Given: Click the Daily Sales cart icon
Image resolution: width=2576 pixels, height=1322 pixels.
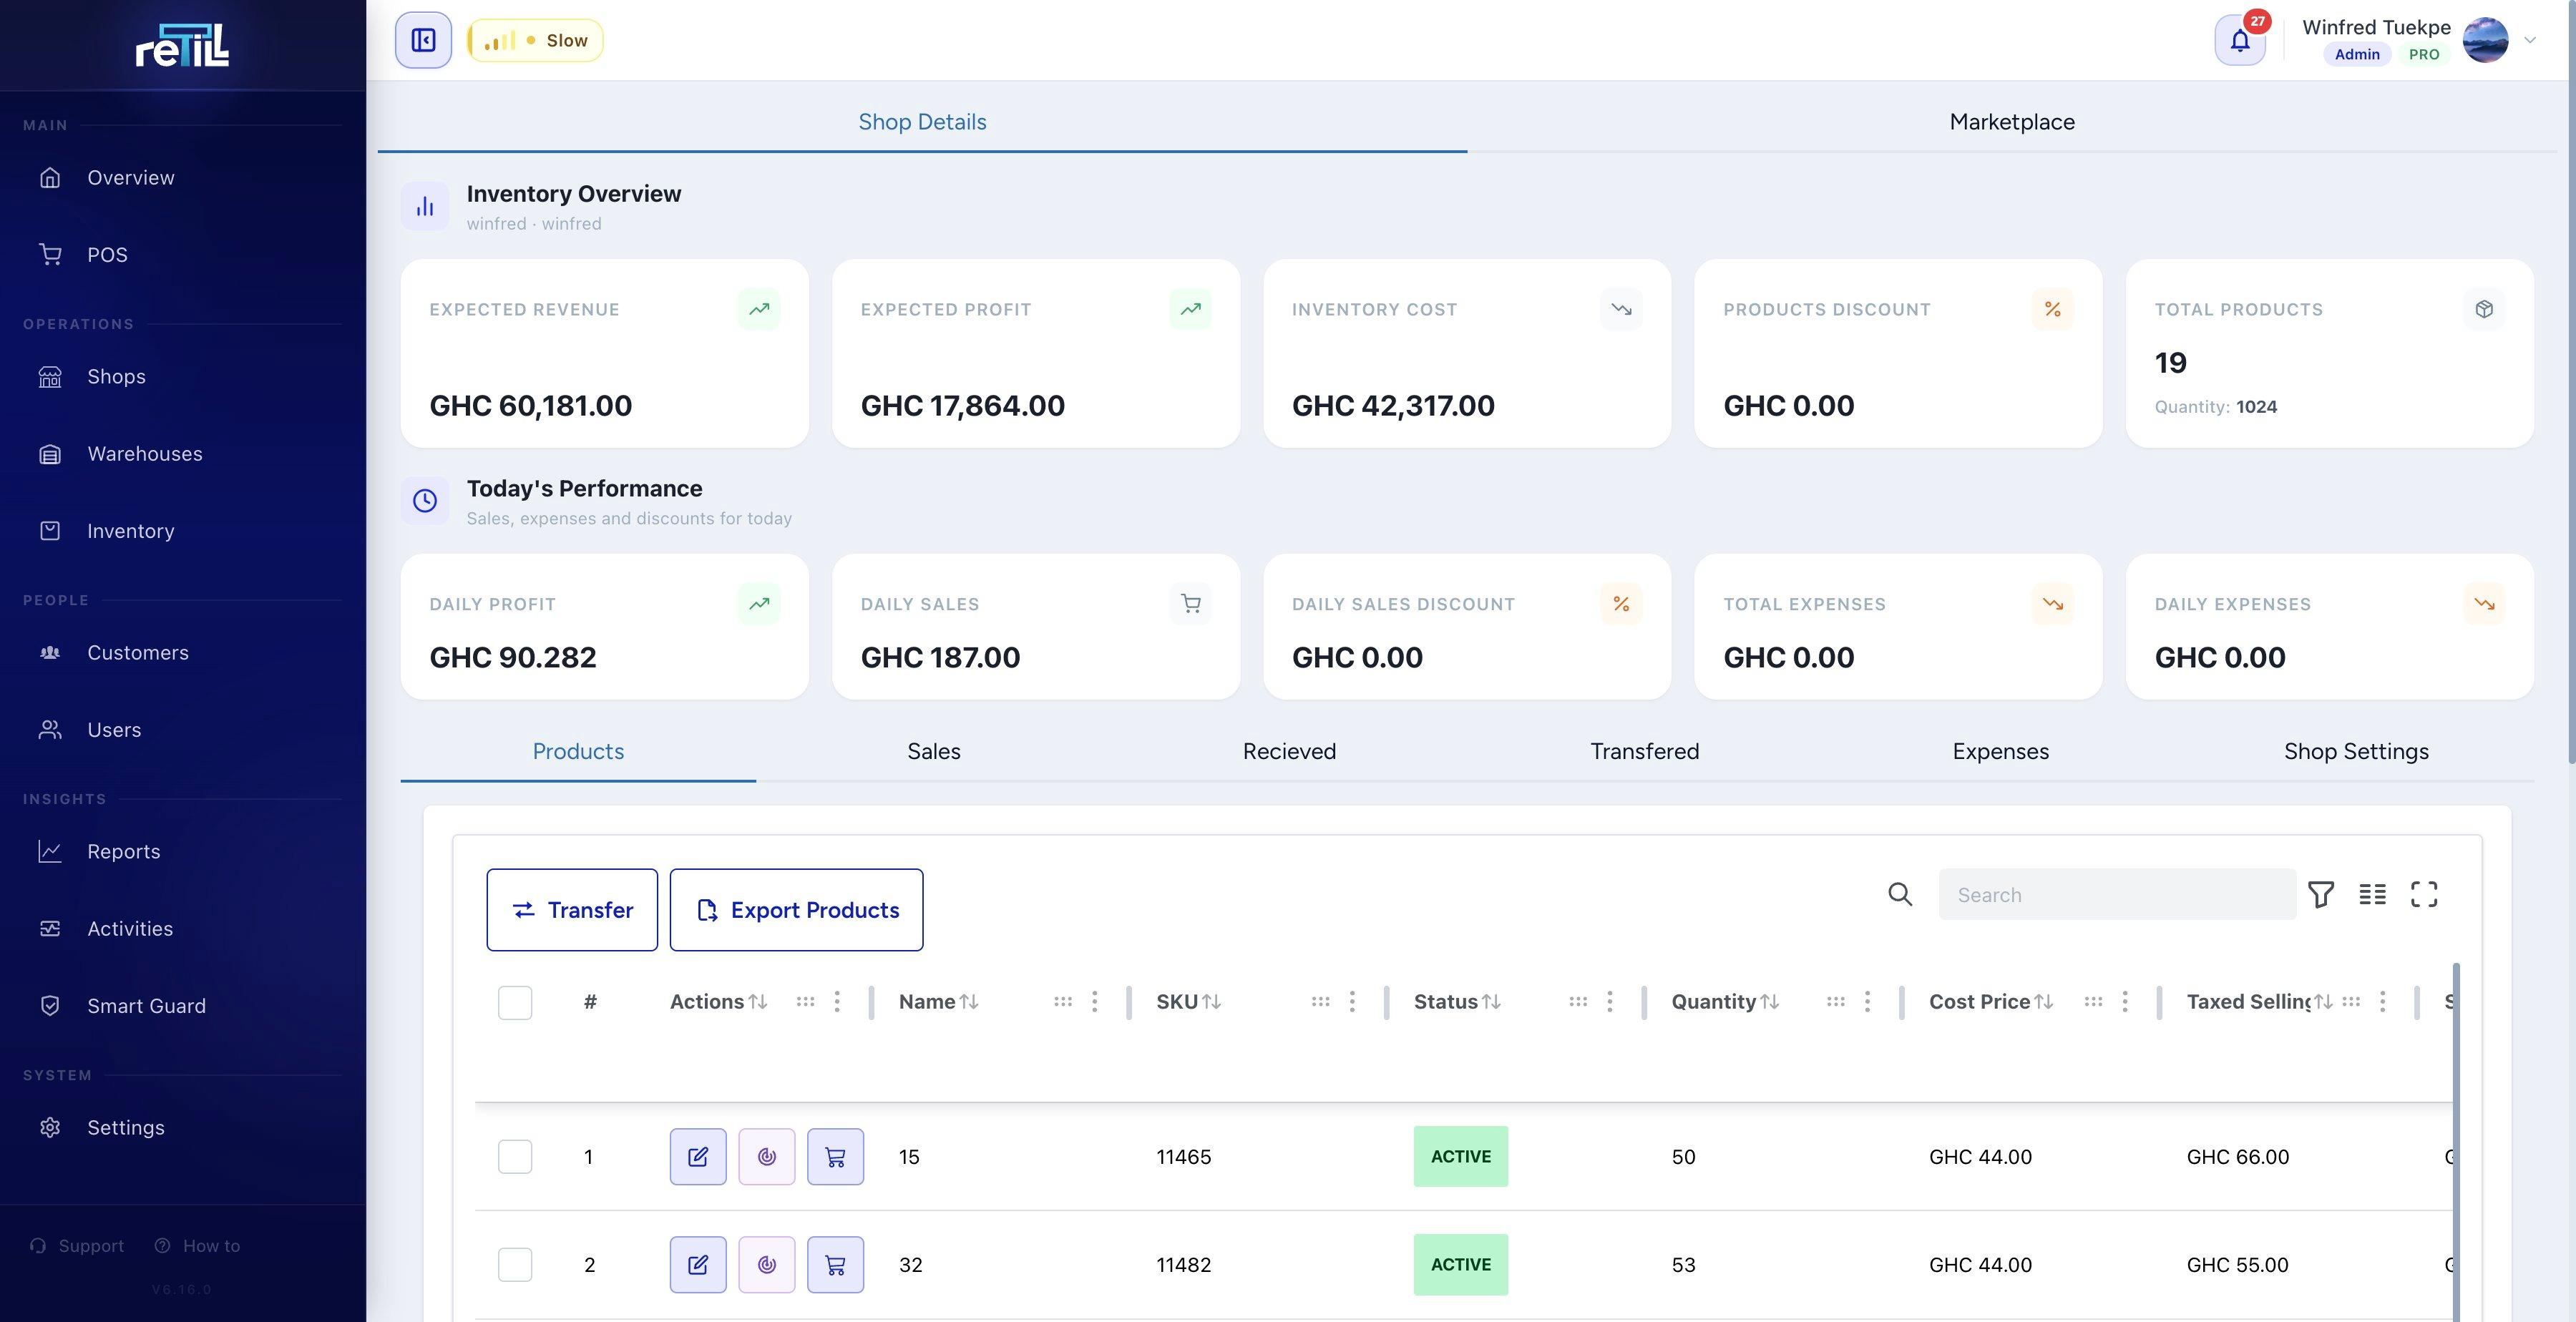Looking at the screenshot, I should pyautogui.click(x=1190, y=604).
